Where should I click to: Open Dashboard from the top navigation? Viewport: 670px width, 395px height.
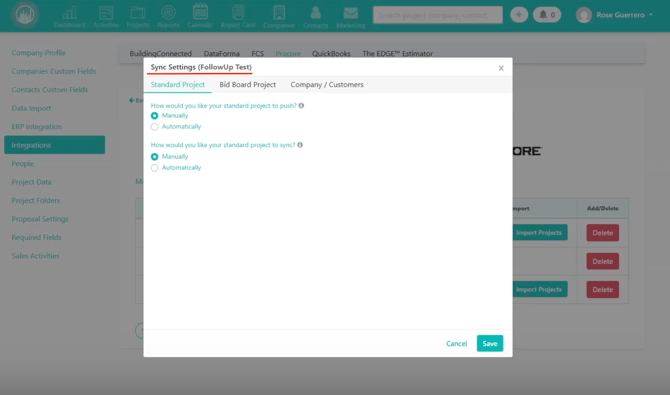(x=69, y=16)
